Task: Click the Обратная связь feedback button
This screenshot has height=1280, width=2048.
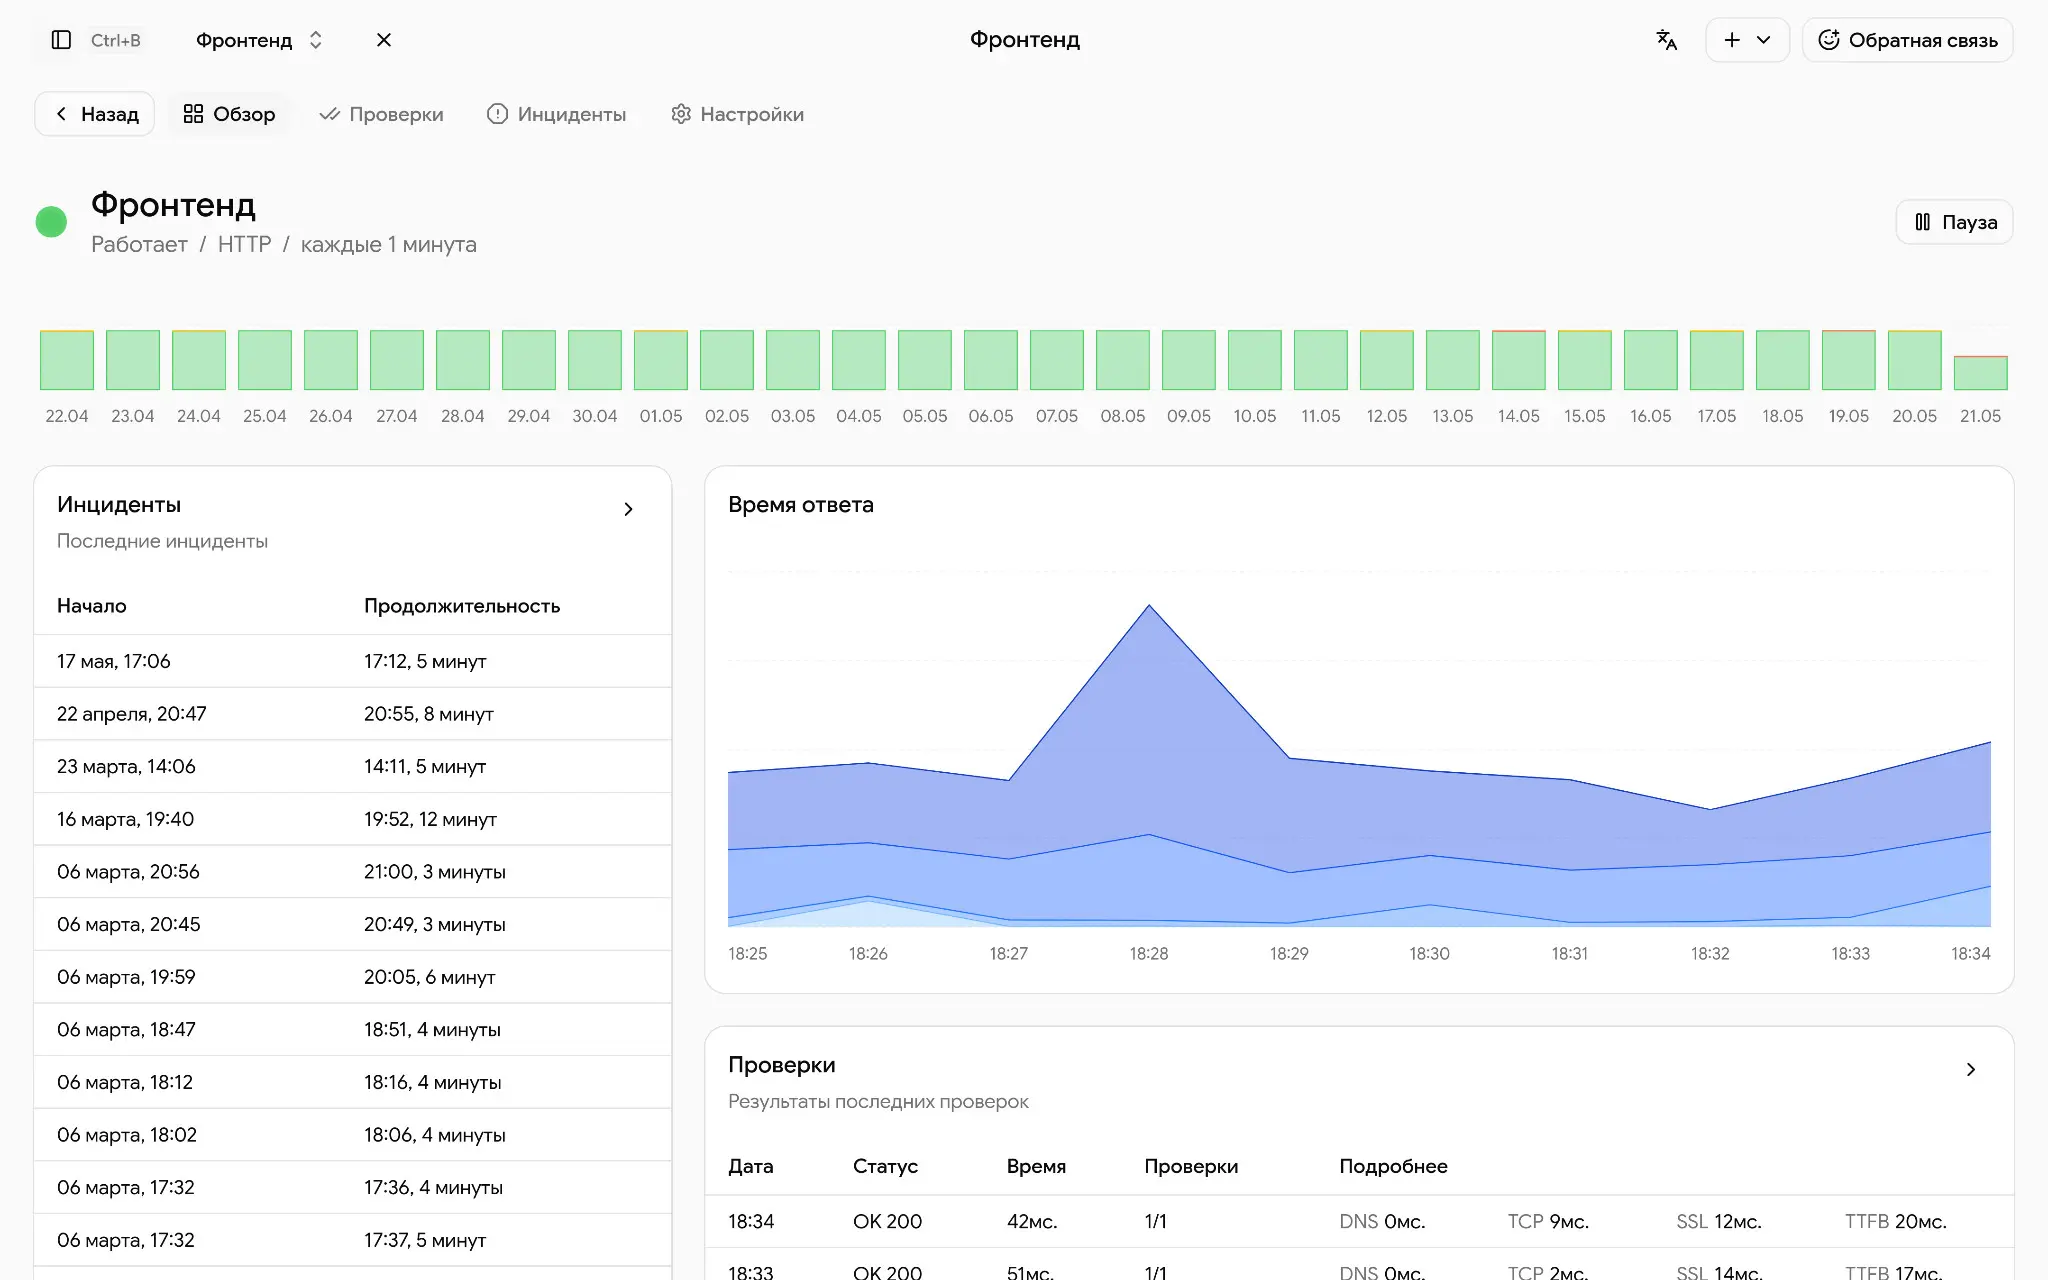Action: tap(1907, 40)
